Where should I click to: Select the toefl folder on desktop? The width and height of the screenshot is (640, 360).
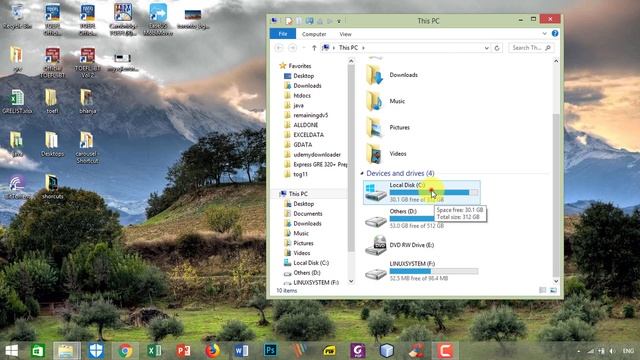click(x=52, y=102)
